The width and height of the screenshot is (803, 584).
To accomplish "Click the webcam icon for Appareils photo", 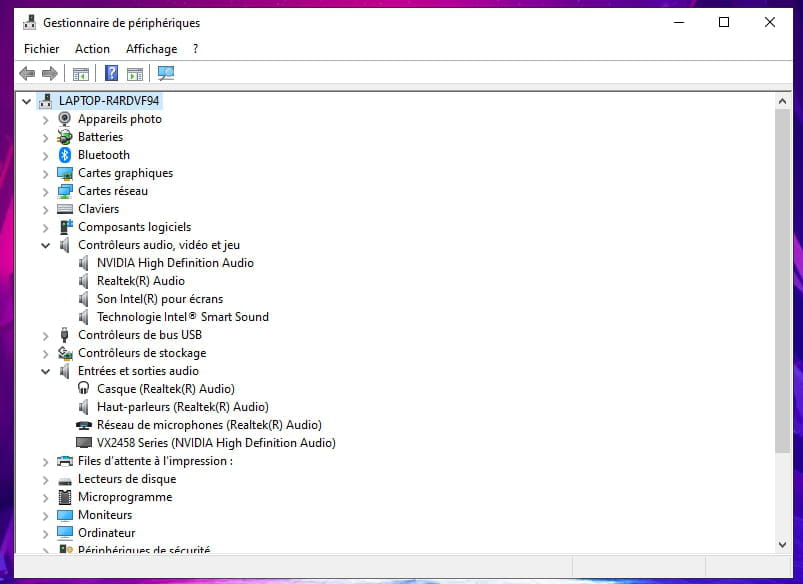I will pos(65,119).
